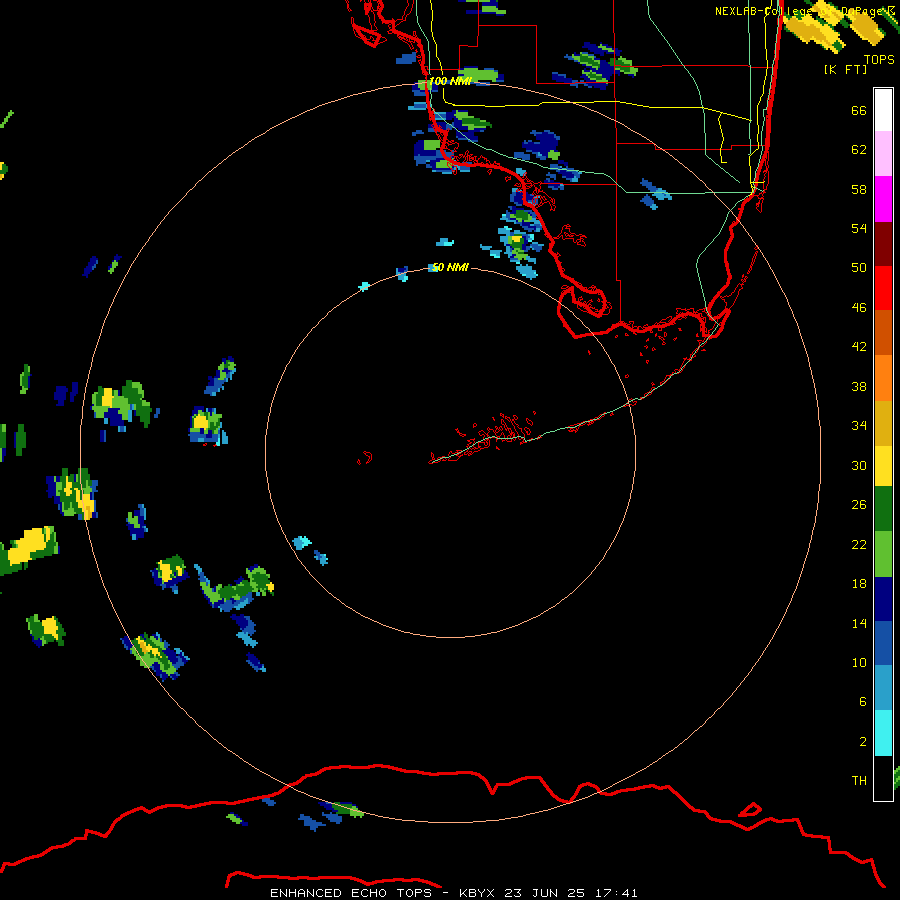
Task: Click the ENHANCED ECHO TOPS caption text
Action: click(350, 893)
